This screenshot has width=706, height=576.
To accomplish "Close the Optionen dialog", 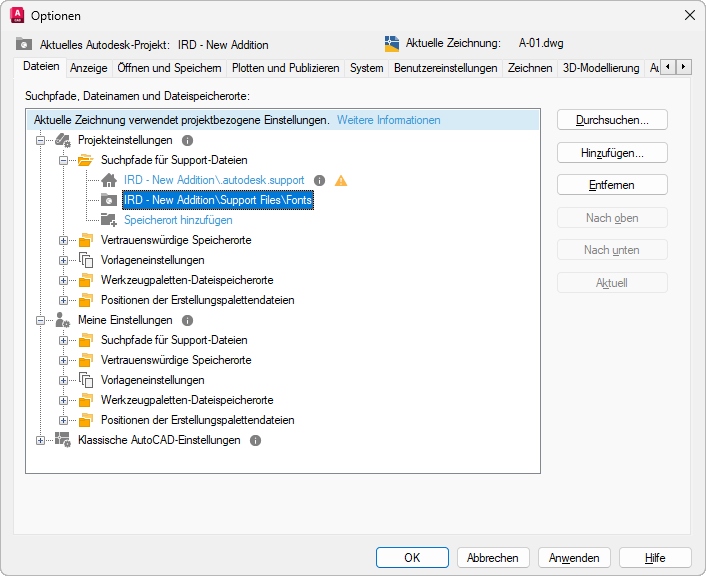I will pyautogui.click(x=689, y=15).
